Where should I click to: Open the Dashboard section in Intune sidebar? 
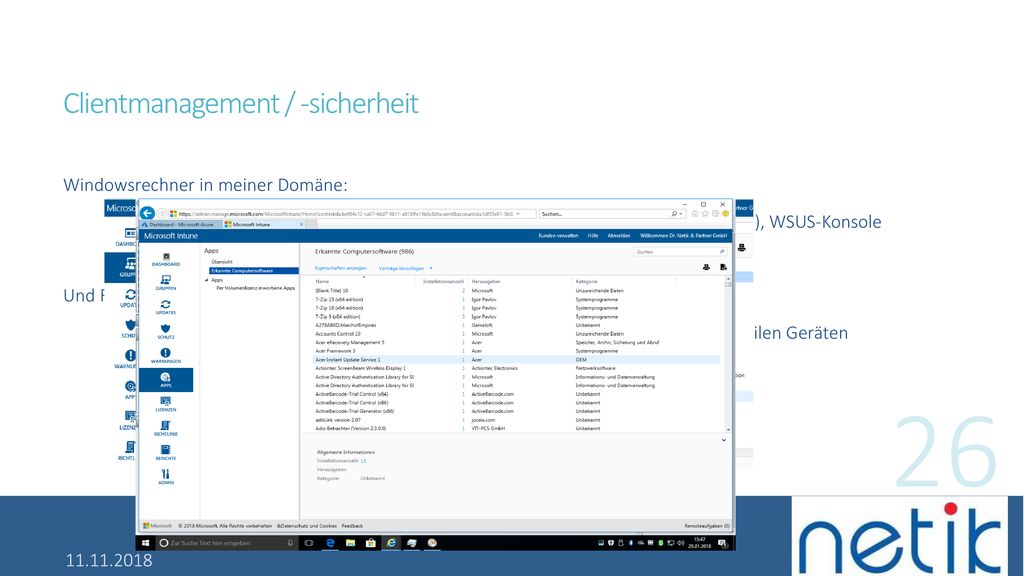pyautogui.click(x=166, y=260)
